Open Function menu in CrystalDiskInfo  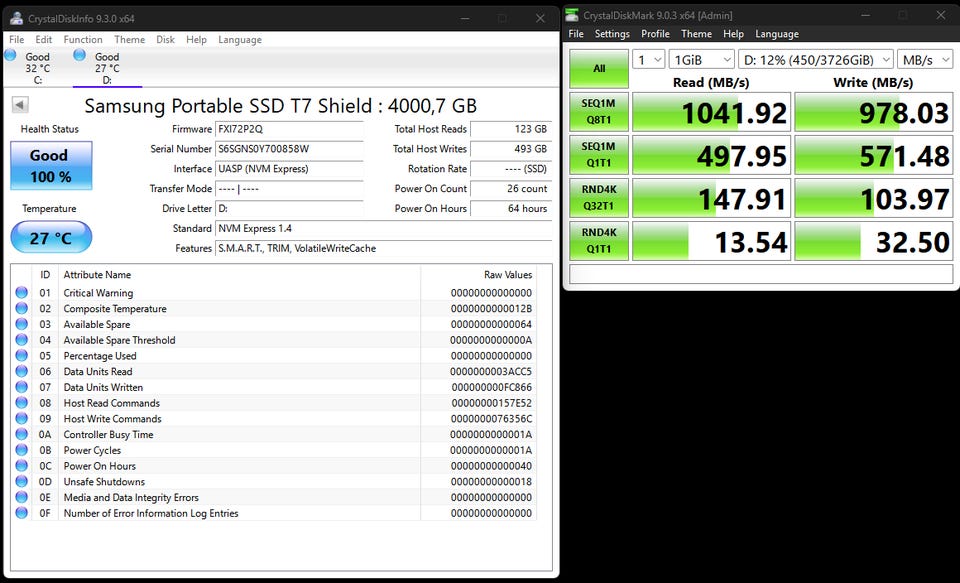click(x=83, y=40)
